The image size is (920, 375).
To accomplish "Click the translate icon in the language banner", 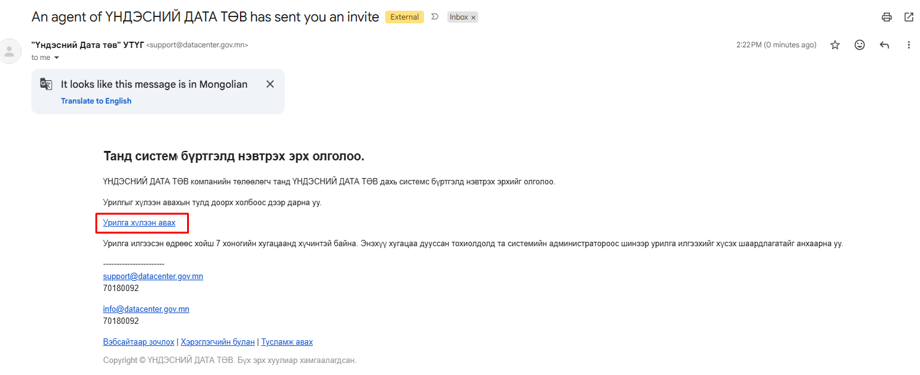I will [46, 84].
